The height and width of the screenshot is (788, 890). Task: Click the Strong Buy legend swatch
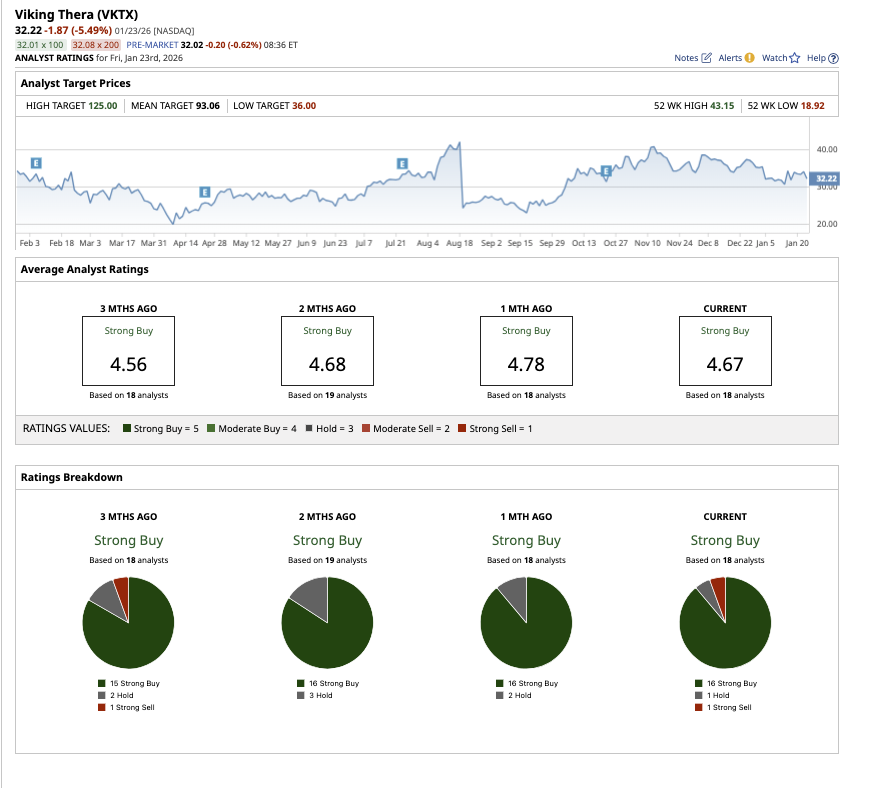pyautogui.click(x=127, y=428)
